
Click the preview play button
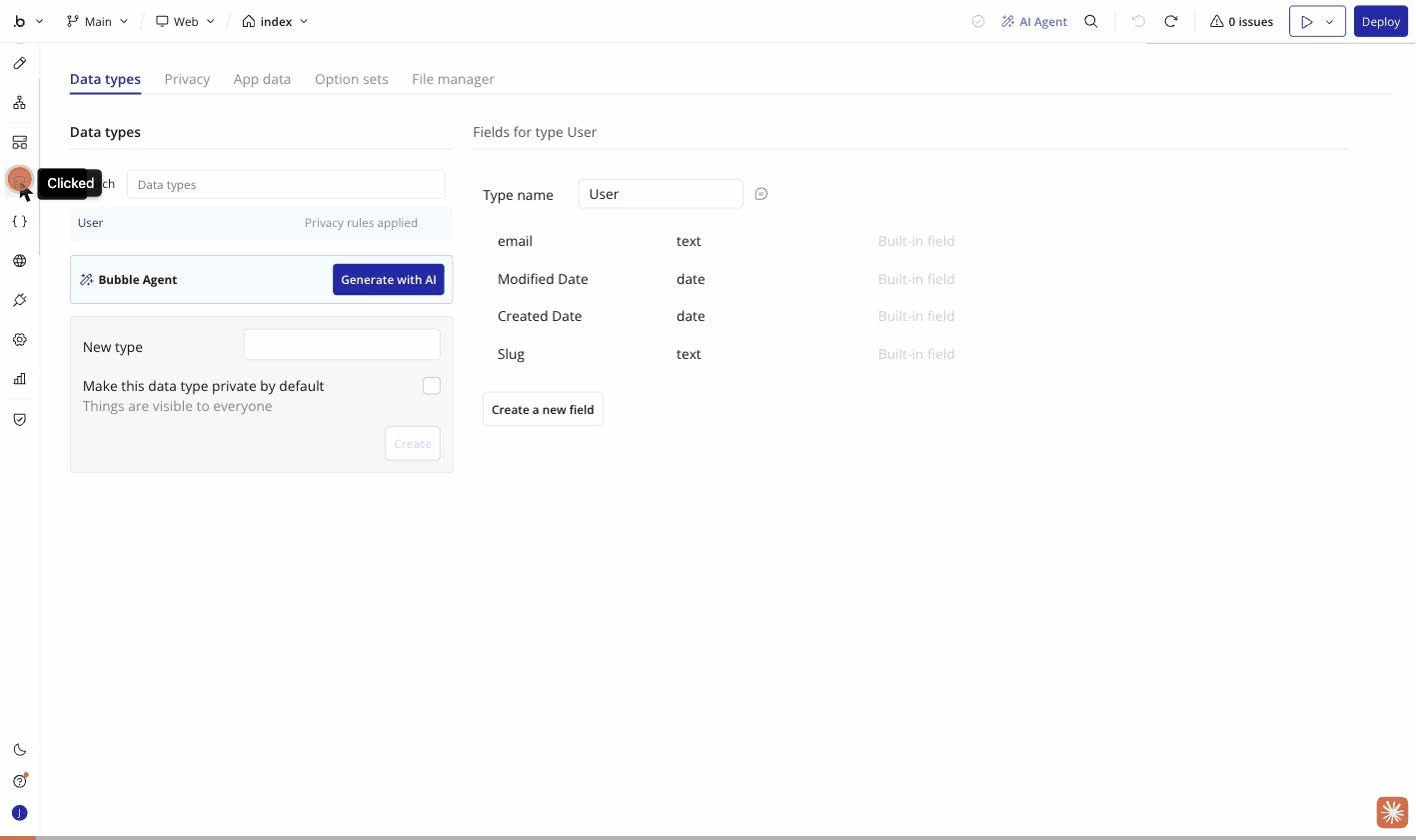pyautogui.click(x=1306, y=21)
